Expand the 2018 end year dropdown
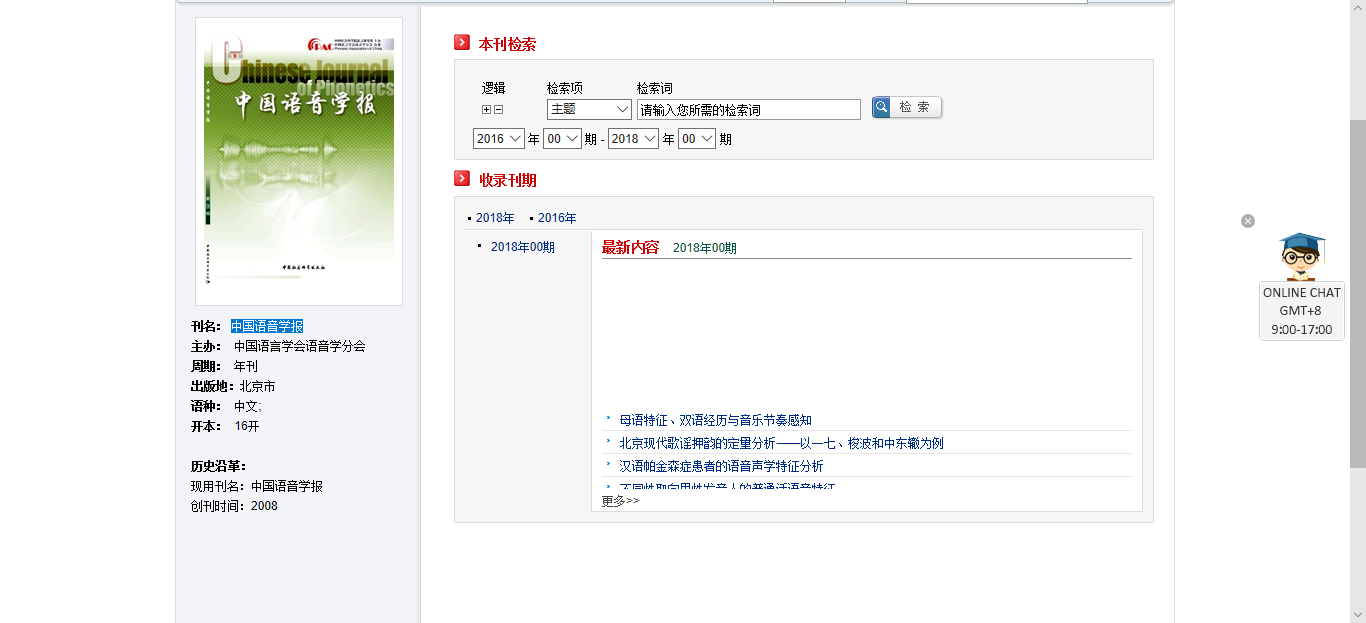The image size is (1366, 623). [x=633, y=139]
